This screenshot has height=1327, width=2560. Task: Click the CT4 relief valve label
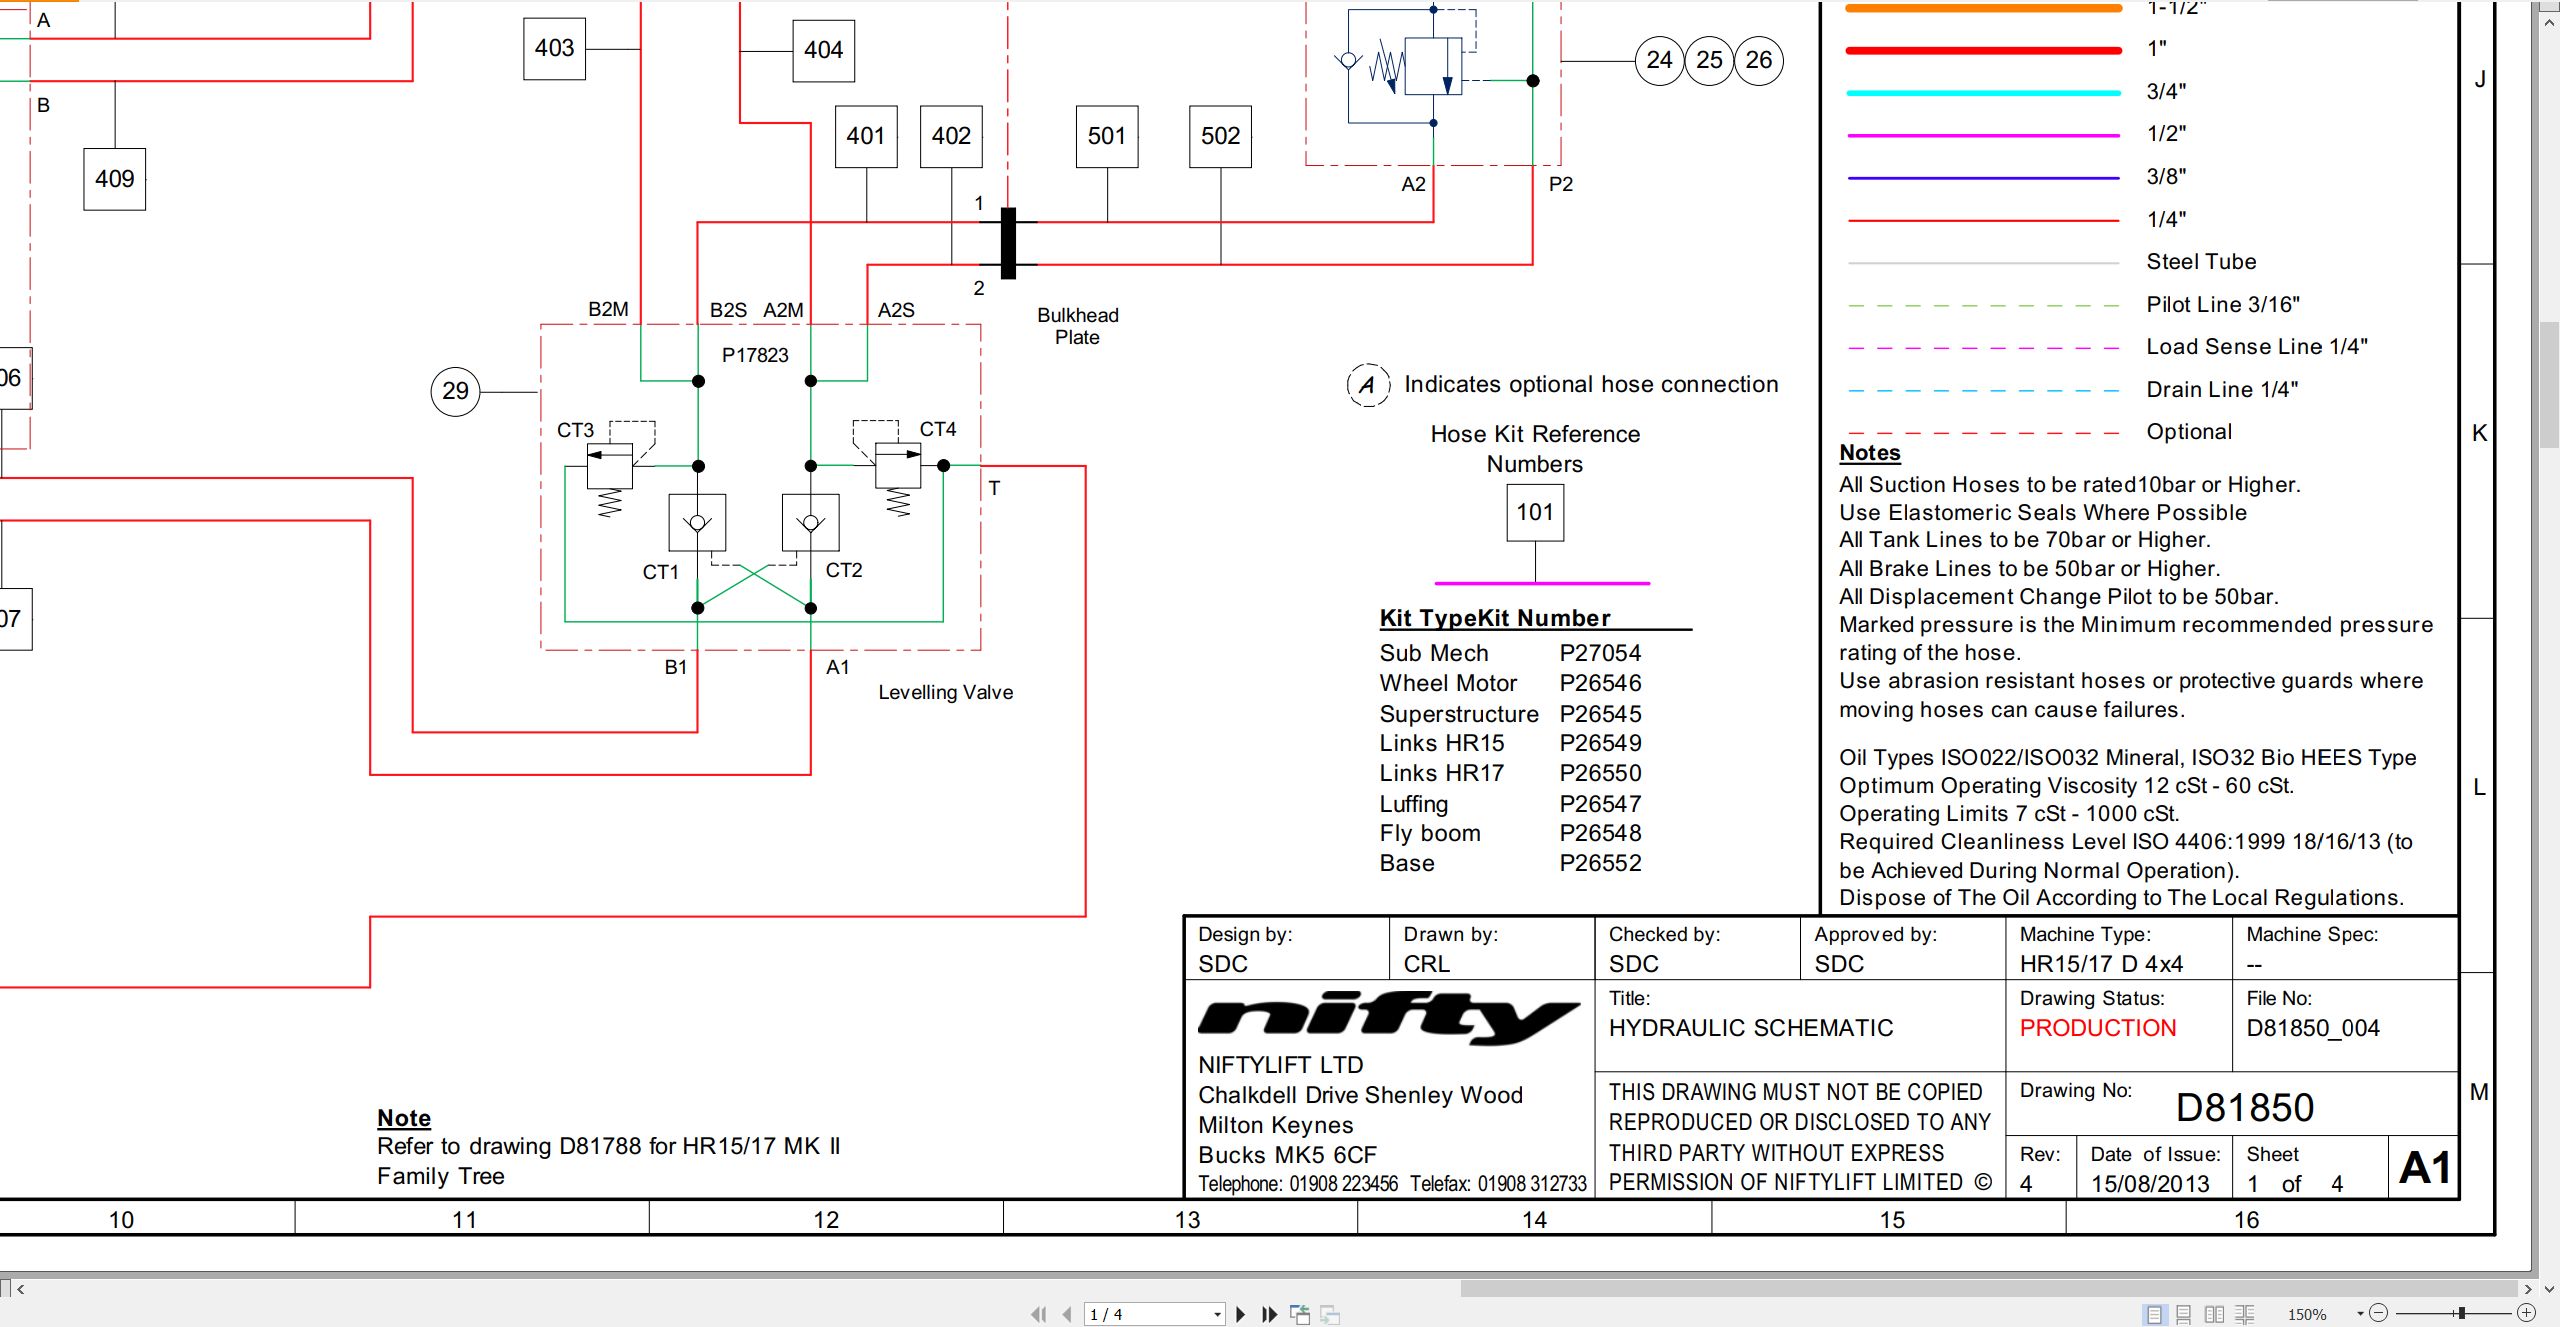pos(938,429)
